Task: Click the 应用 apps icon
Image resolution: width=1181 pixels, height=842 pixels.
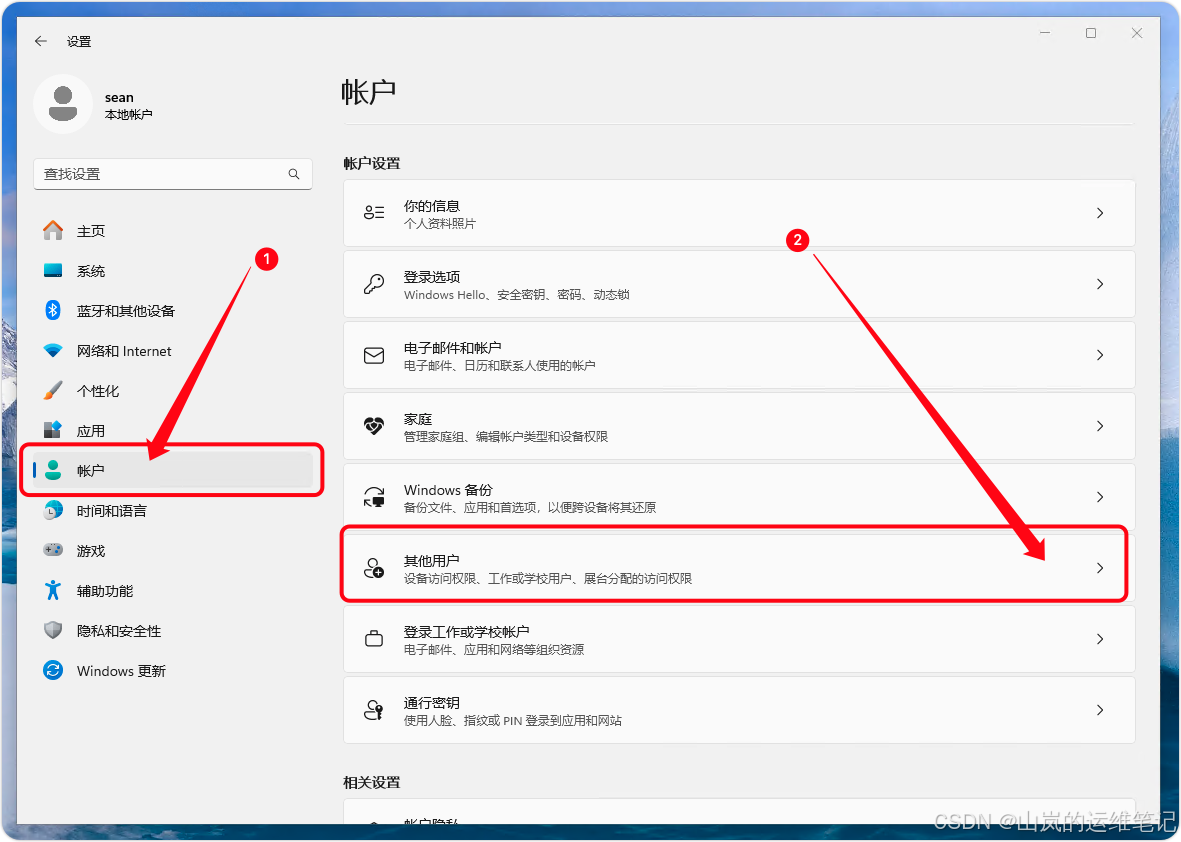Action: (53, 430)
